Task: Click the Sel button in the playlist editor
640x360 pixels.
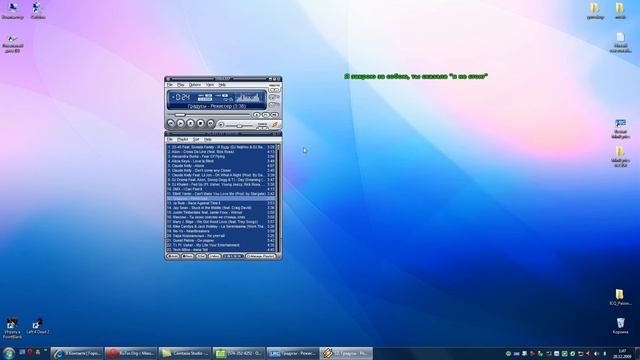Action: pos(201,256)
